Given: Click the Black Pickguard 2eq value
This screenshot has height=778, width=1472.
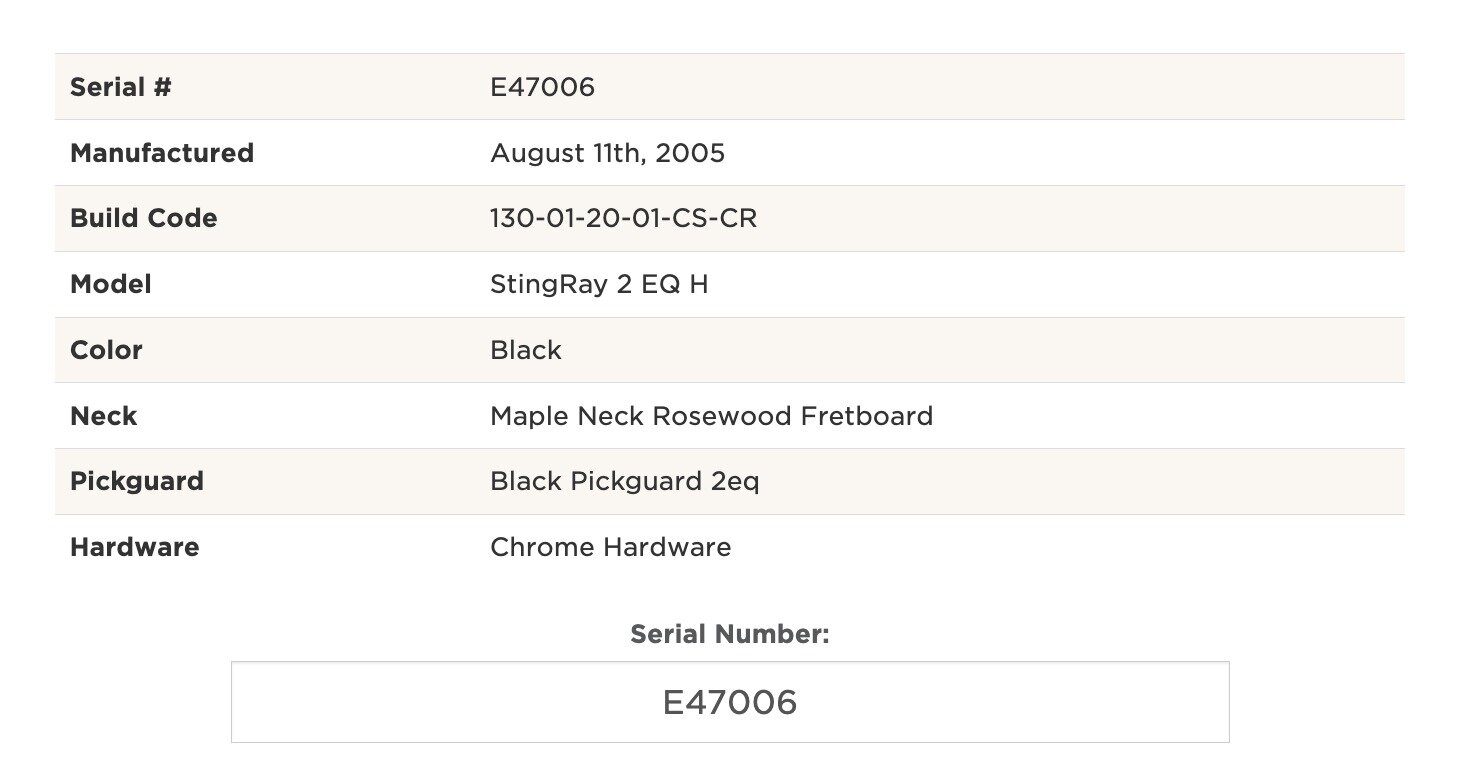Looking at the screenshot, I should [625, 481].
